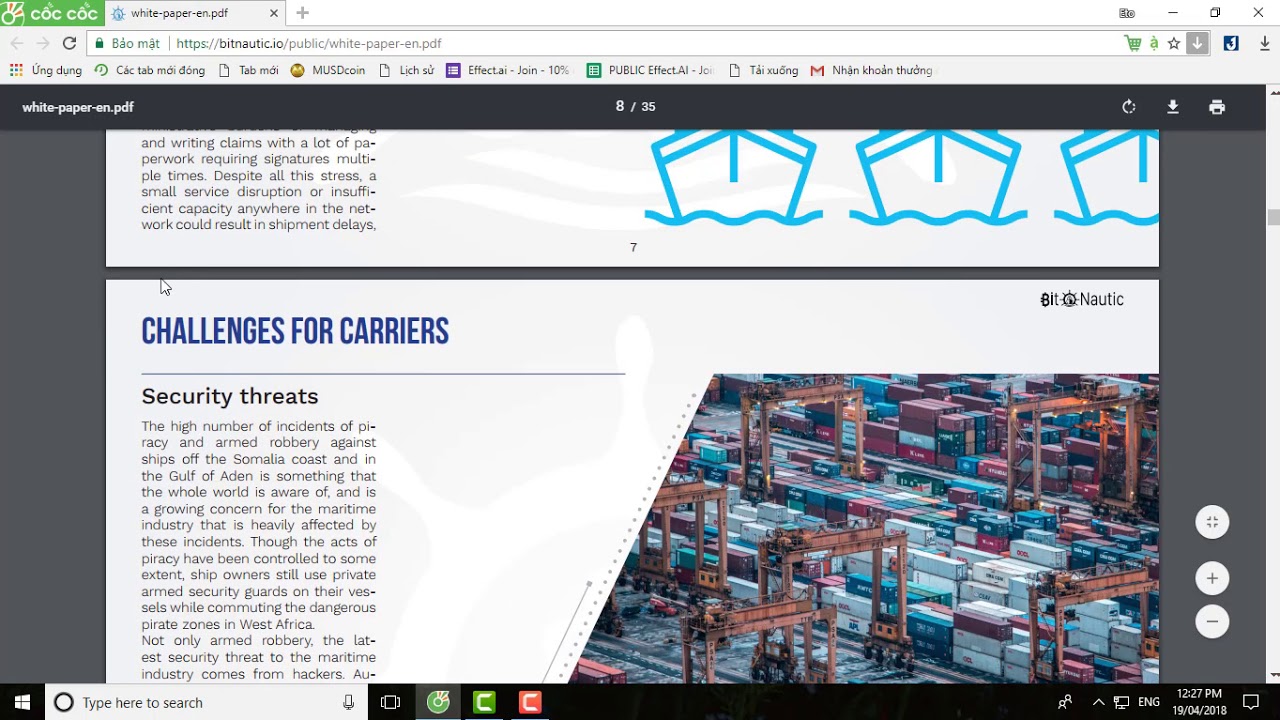Viewport: 1280px width, 720px height.
Task: Close the white-paper-en.pdf tab
Action: point(273,13)
